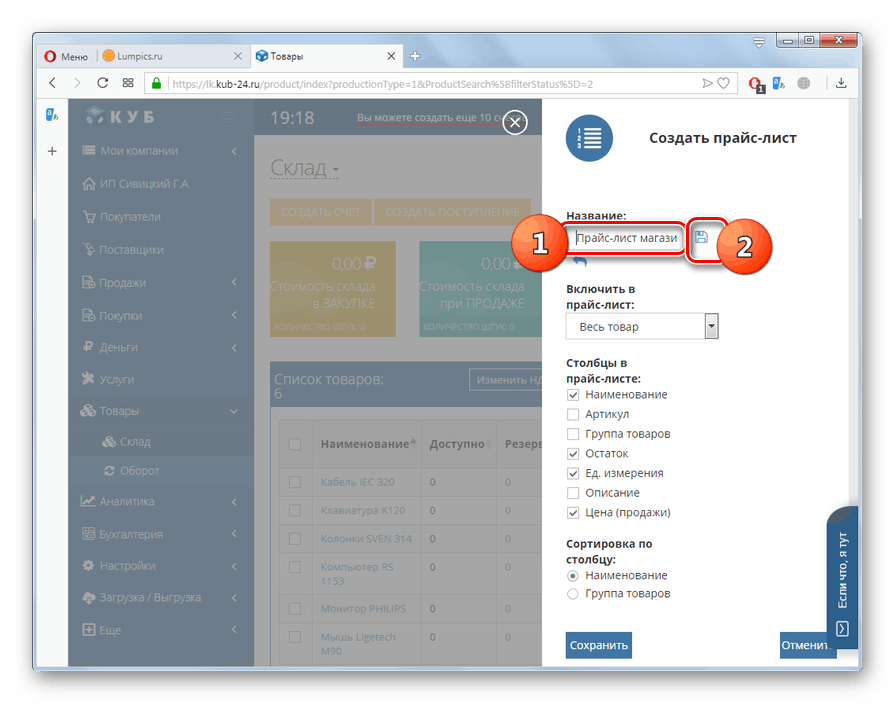Click the globe VPN icon in toolbar

click(804, 83)
